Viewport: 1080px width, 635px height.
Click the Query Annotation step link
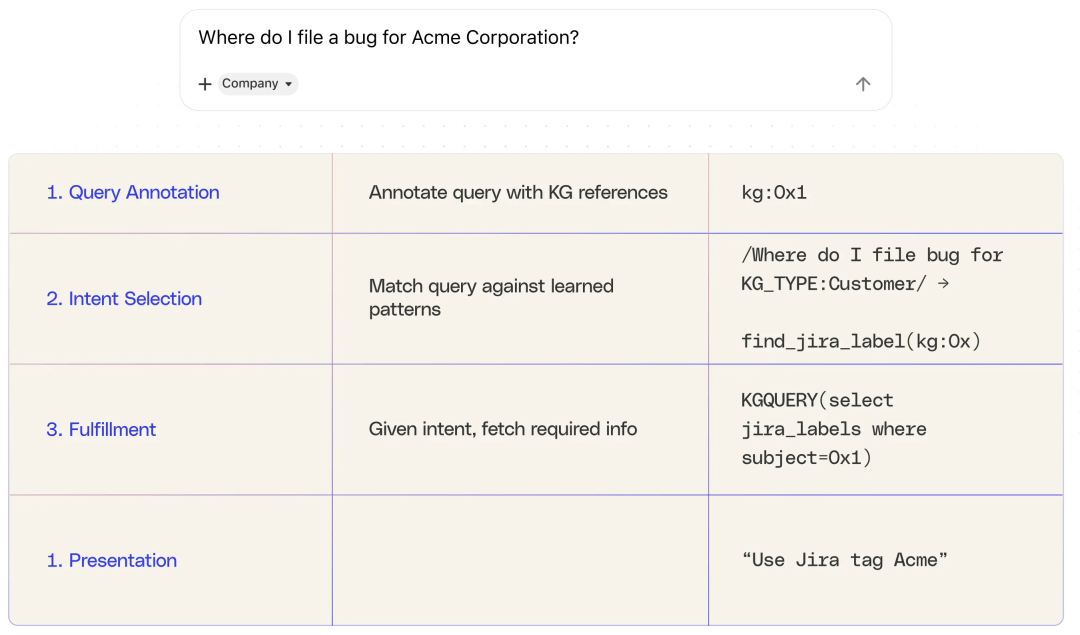click(133, 193)
